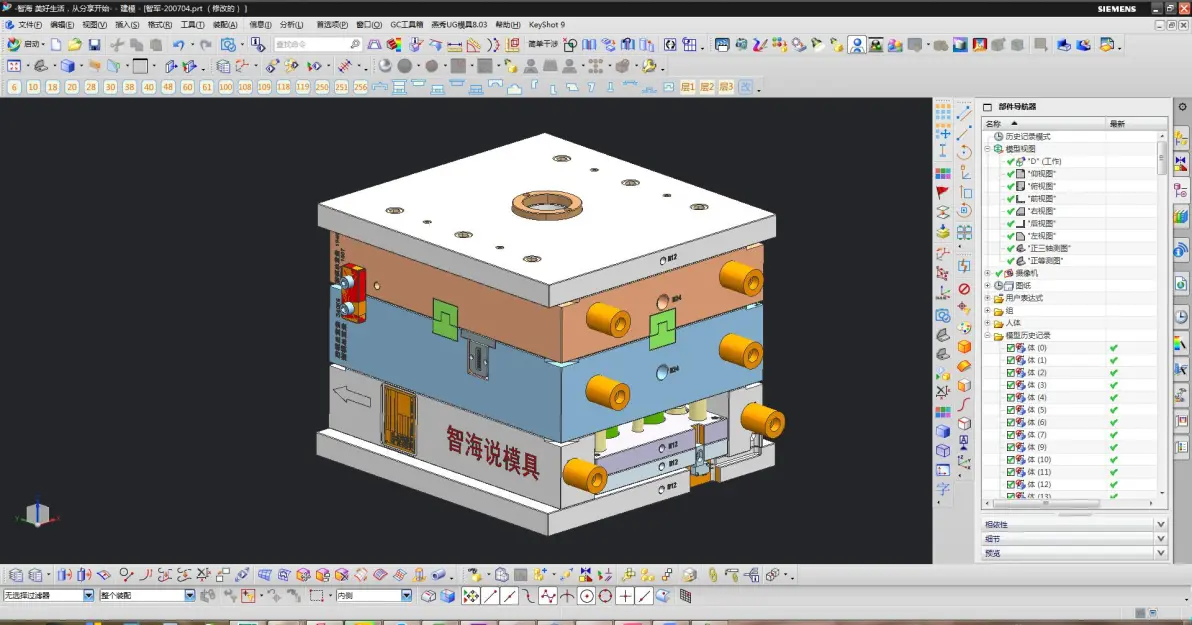Toggle checkbox for 体 (5) in history
Screen dimensions: 1192x625
(1011, 410)
